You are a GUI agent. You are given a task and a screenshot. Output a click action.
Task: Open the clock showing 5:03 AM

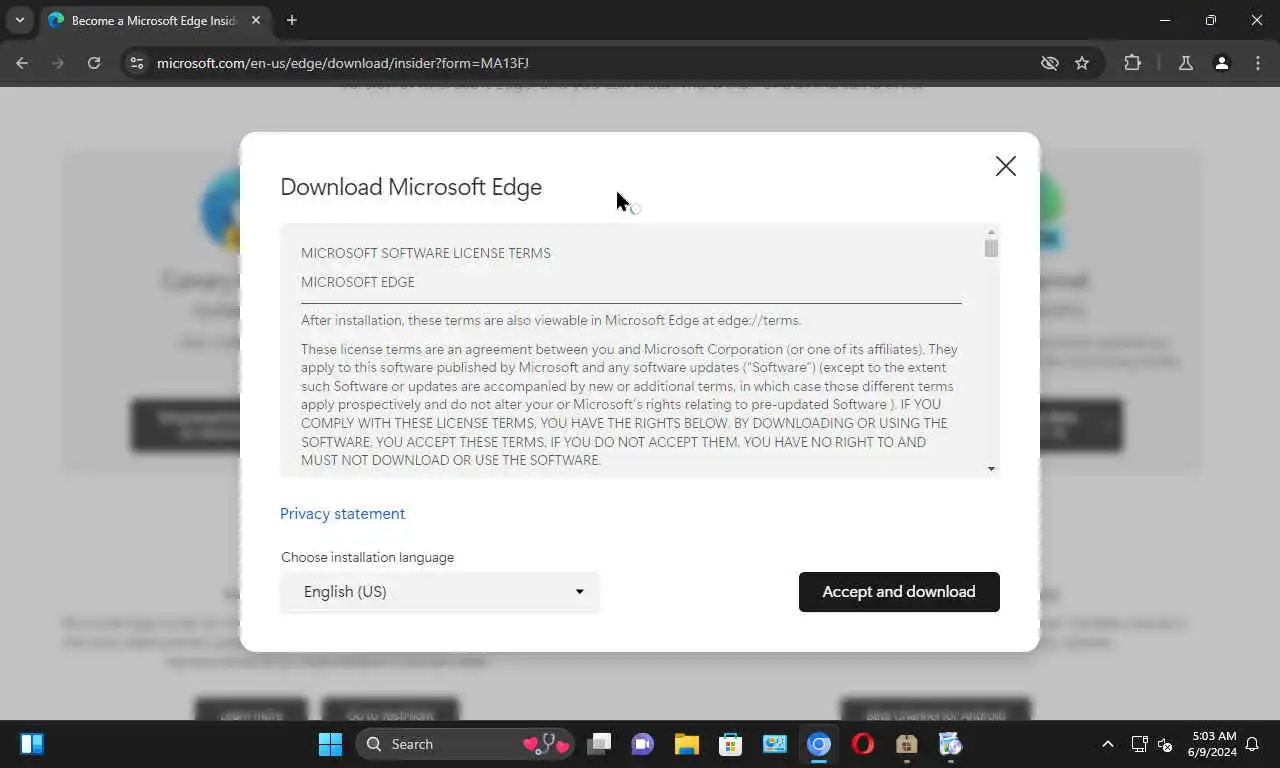tap(1212, 744)
